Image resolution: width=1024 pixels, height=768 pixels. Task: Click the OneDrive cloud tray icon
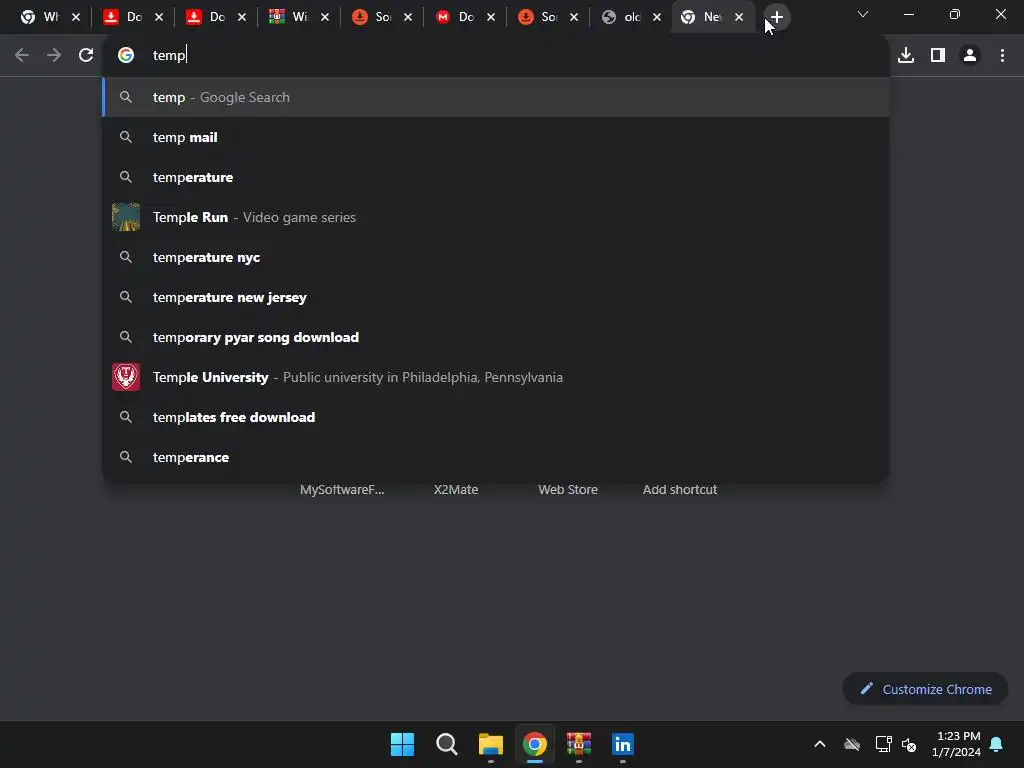point(852,744)
